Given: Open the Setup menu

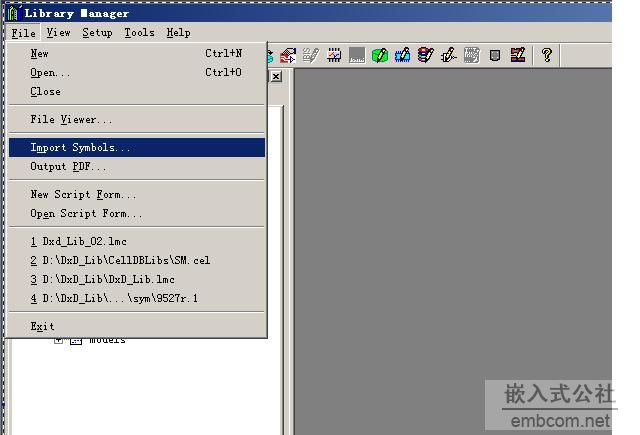Looking at the screenshot, I should 97,33.
